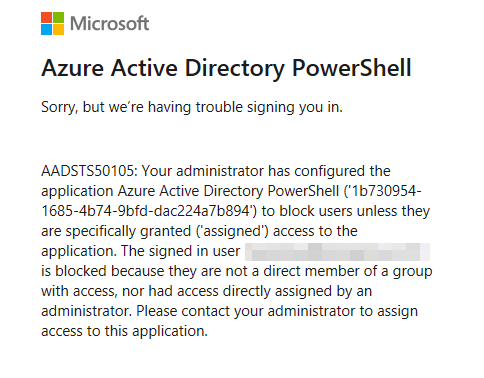Click the yellow square in Microsoft logo
Screen dimensions: 484x378
tap(58, 29)
